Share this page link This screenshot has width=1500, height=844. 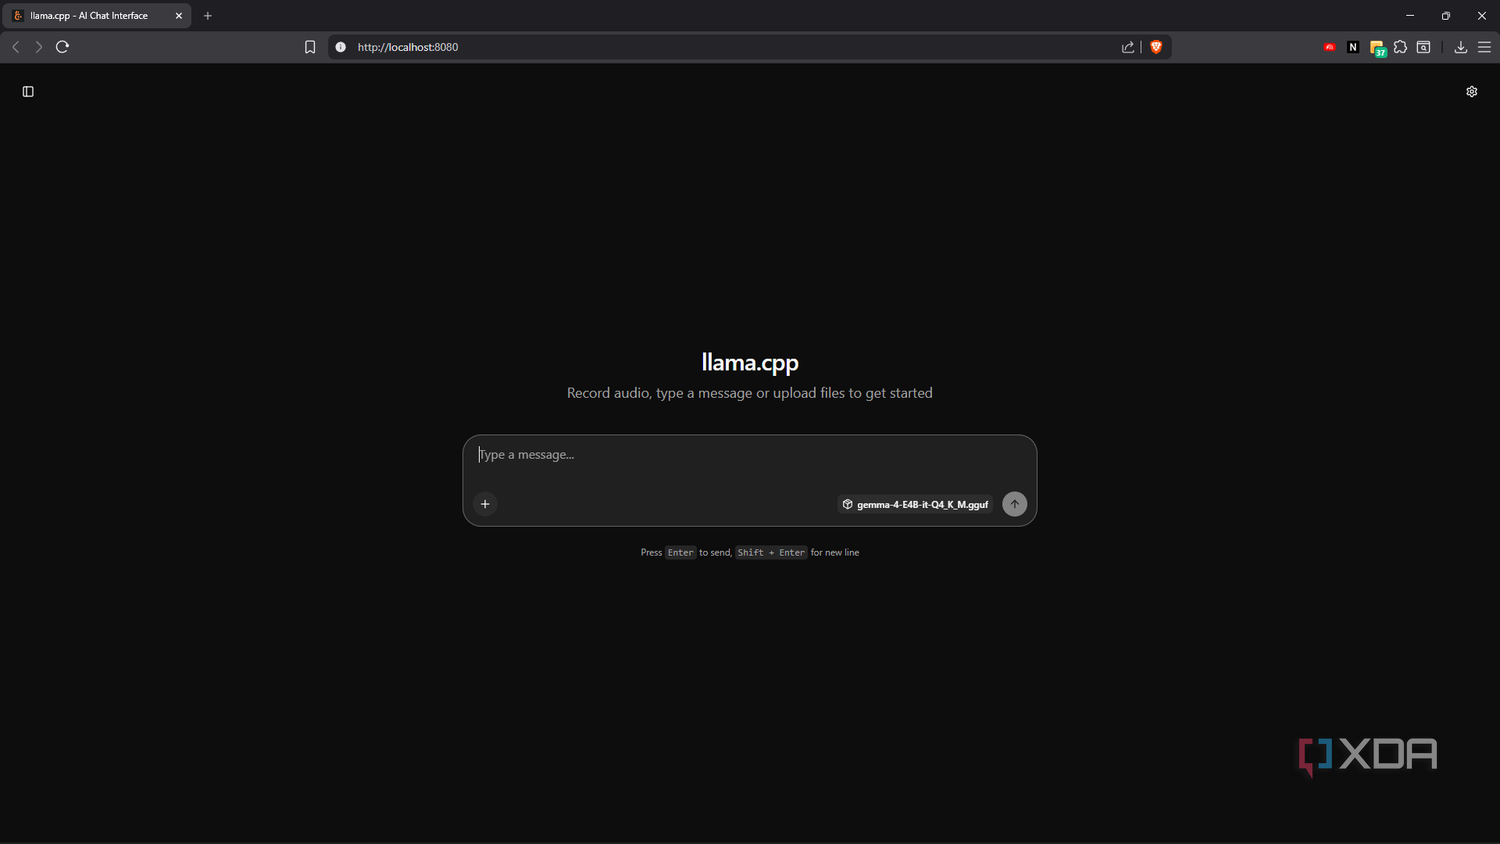[x=1128, y=47]
